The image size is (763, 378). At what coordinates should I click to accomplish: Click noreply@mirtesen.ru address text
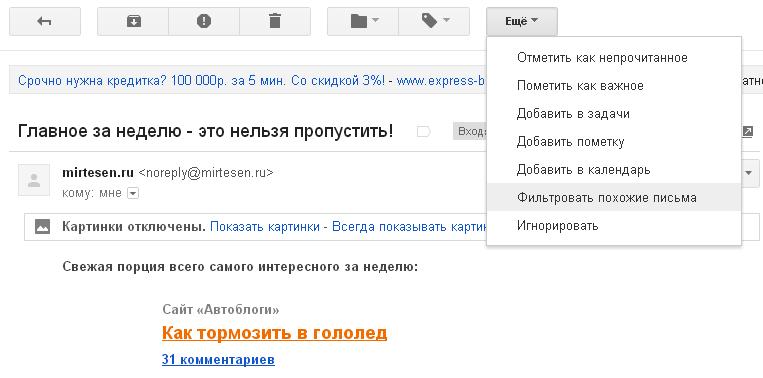(x=206, y=173)
